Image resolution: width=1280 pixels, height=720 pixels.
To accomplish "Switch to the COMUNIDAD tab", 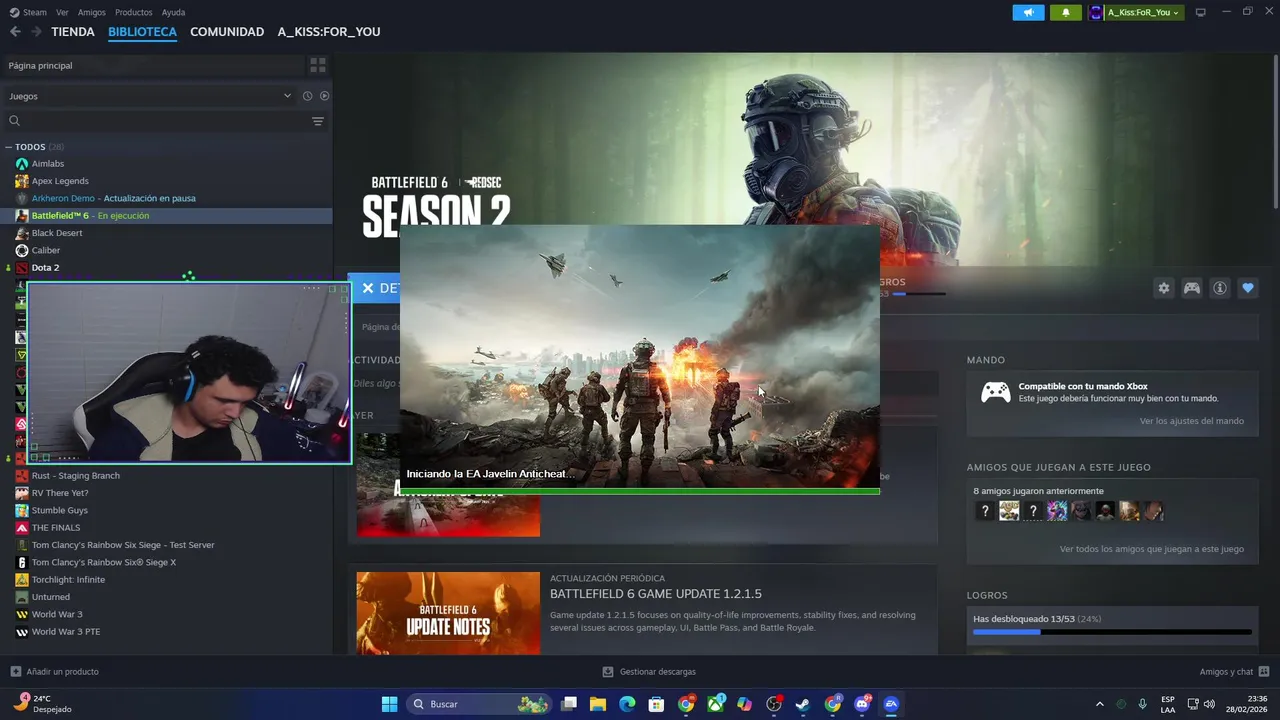I will [227, 32].
